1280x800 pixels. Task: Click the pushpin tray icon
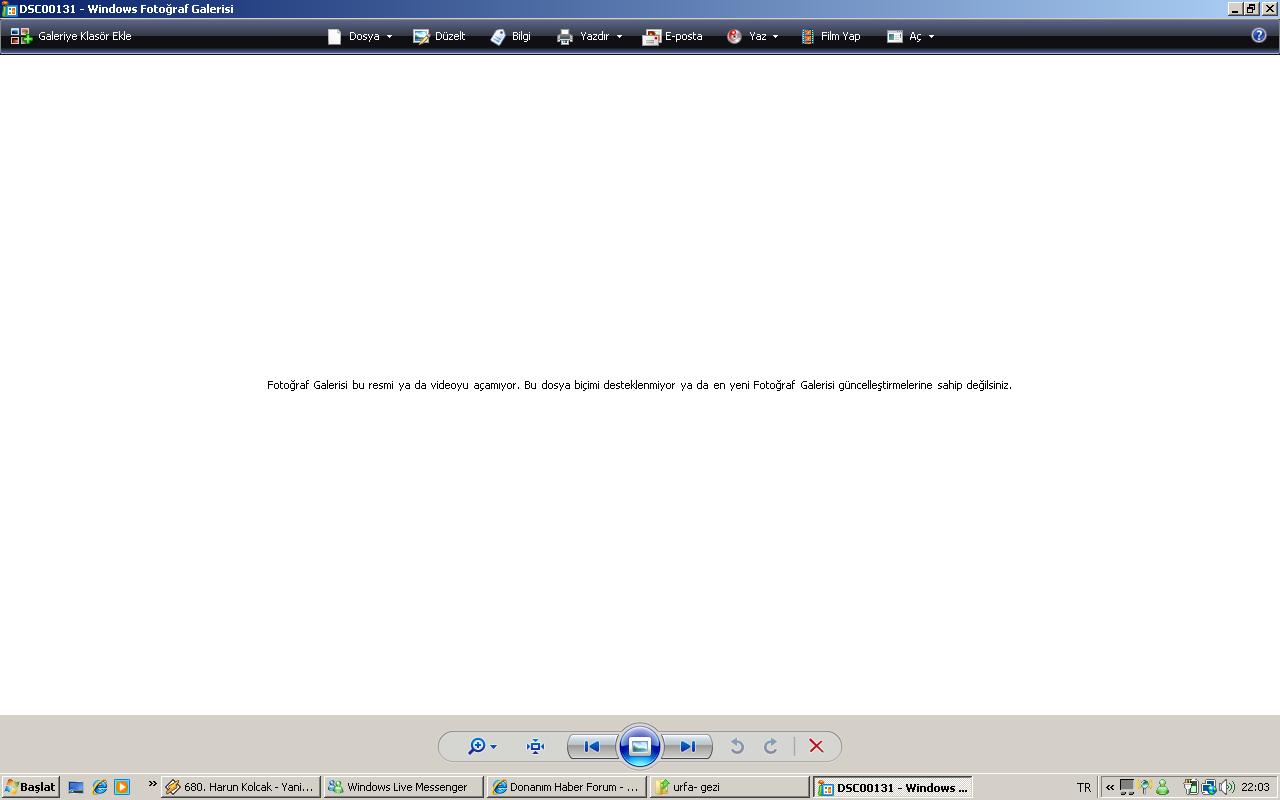(1145, 787)
